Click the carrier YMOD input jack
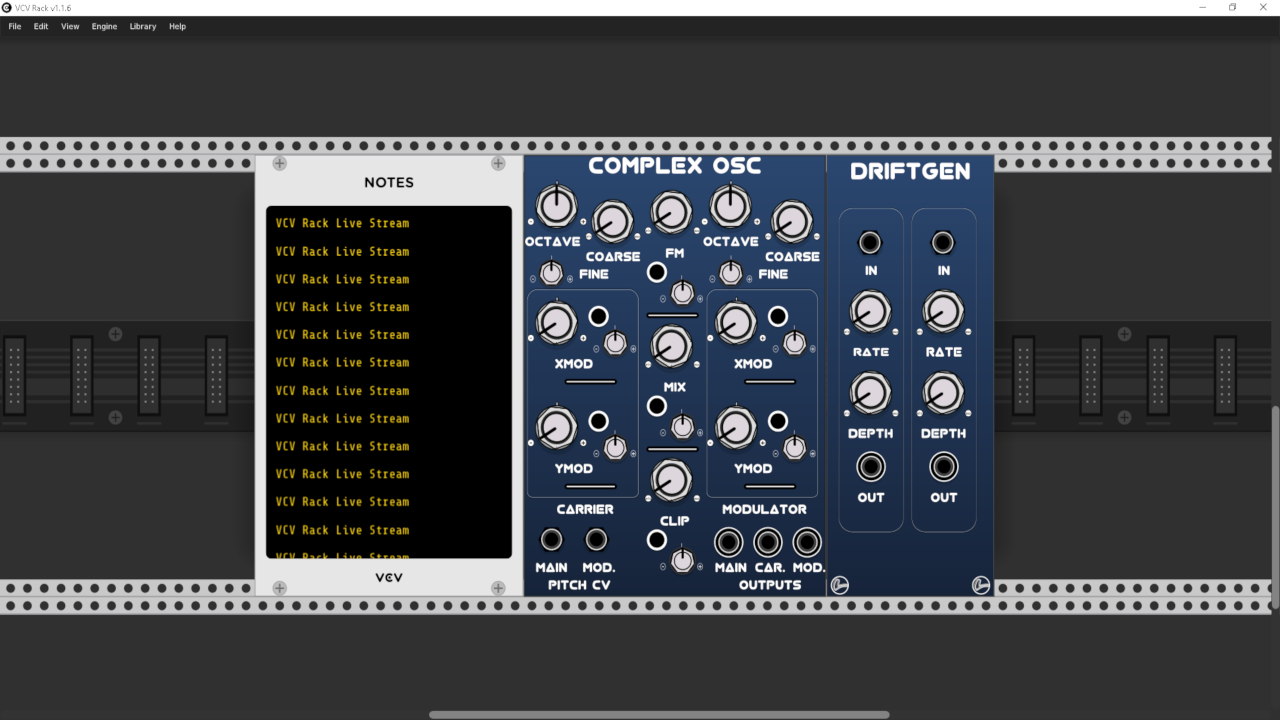This screenshot has width=1280, height=720. point(598,421)
